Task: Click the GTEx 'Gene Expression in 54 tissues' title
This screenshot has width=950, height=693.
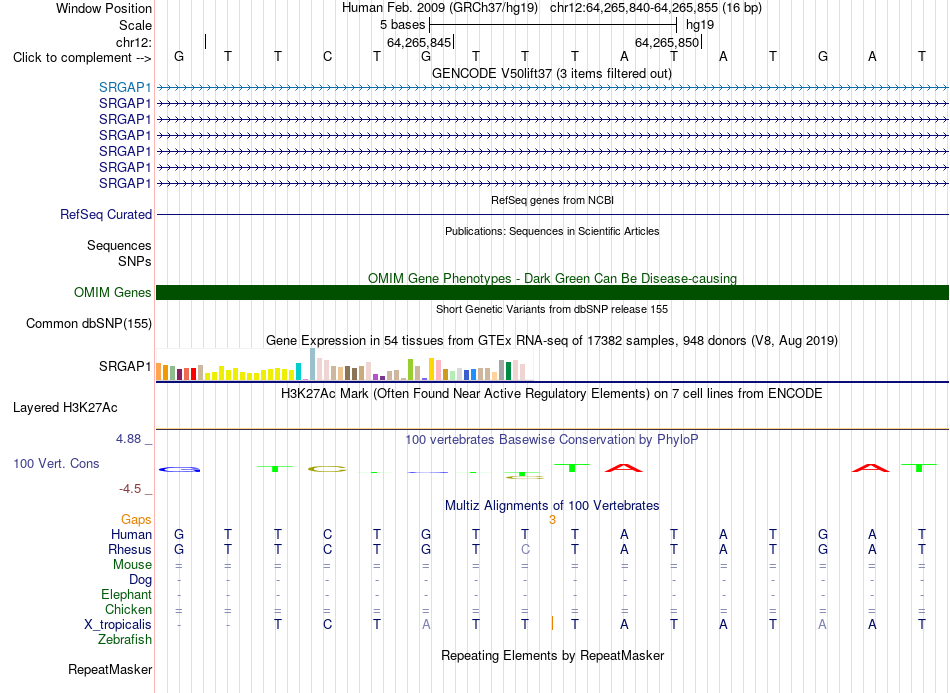Action: tap(552, 340)
